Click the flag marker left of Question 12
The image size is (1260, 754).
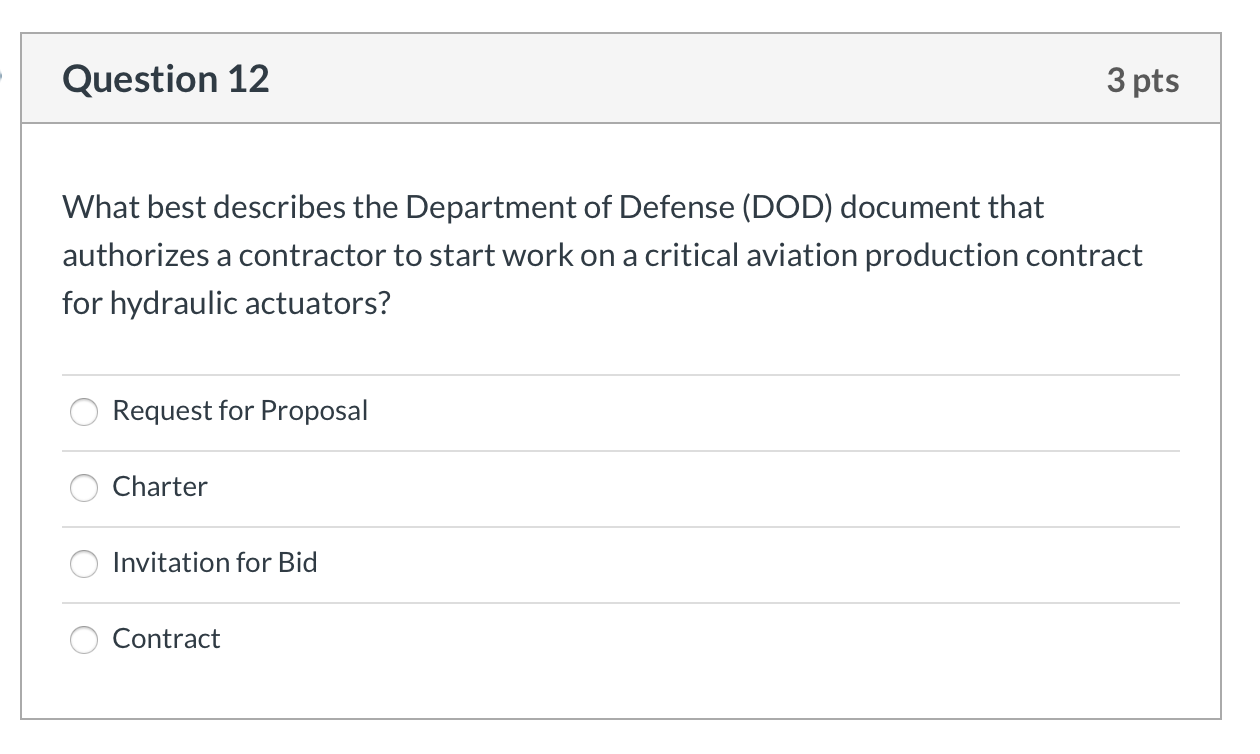(4, 77)
